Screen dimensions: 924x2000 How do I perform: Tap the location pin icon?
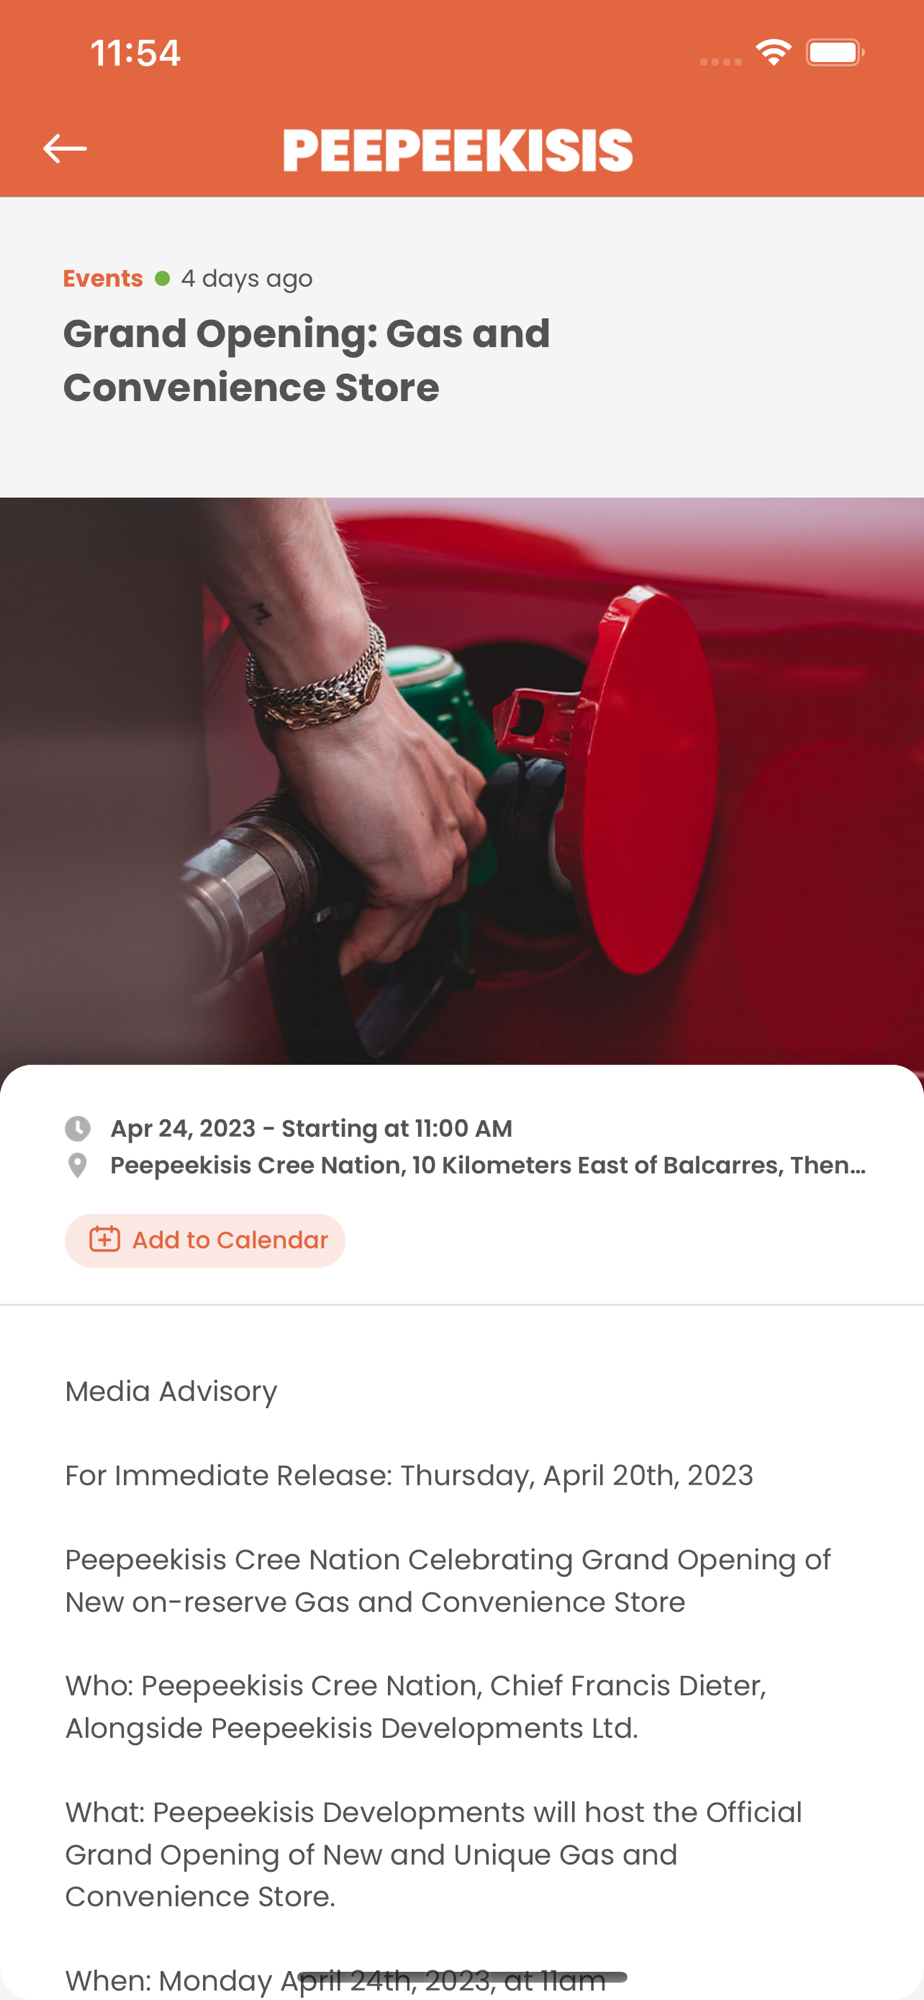pos(77,1166)
